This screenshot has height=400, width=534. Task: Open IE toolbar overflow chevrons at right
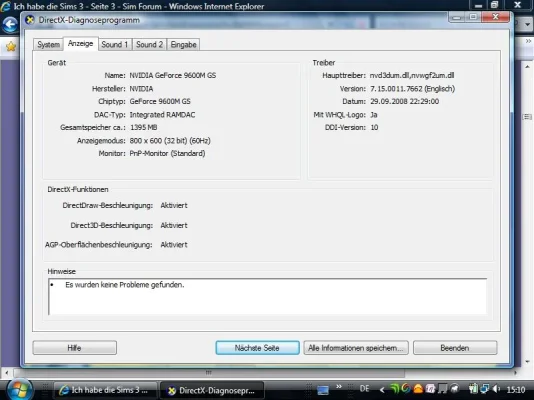pyautogui.click(x=528, y=41)
